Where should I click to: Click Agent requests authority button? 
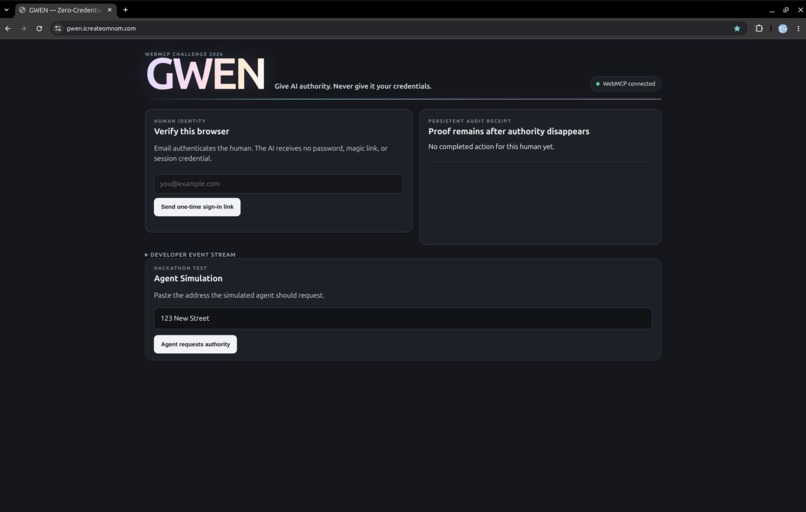195,344
